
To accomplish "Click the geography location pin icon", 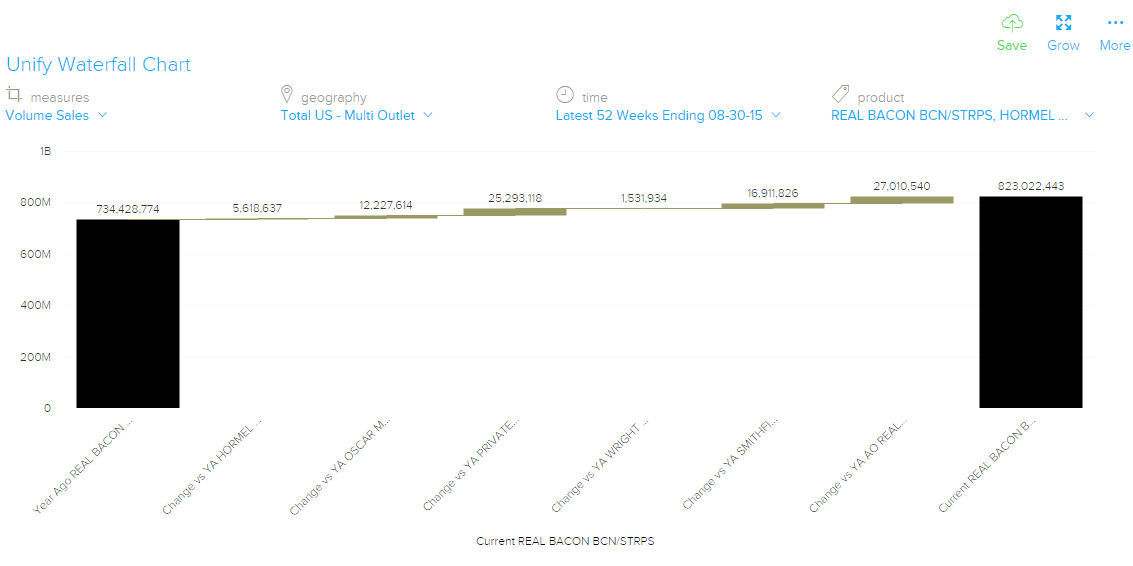I will (x=287, y=96).
